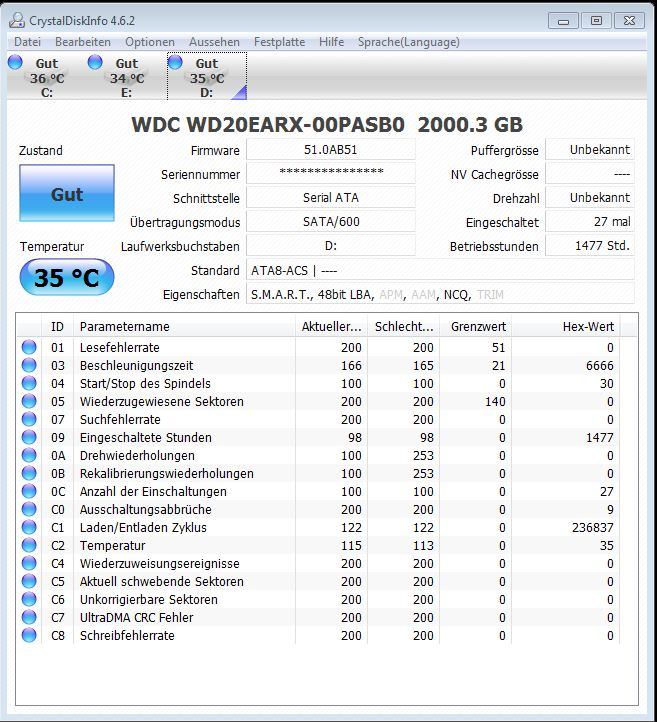Click status orb for Rekalibrierungswiederholungen row

coord(29,473)
